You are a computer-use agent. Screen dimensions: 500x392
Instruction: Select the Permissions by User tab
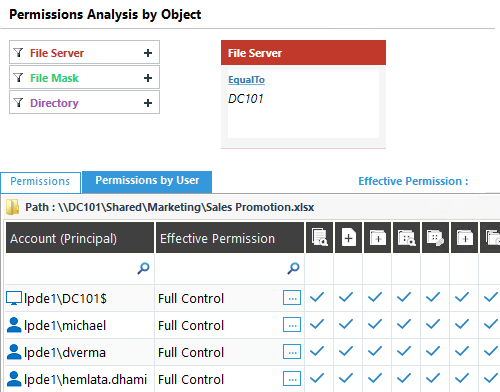point(147,182)
